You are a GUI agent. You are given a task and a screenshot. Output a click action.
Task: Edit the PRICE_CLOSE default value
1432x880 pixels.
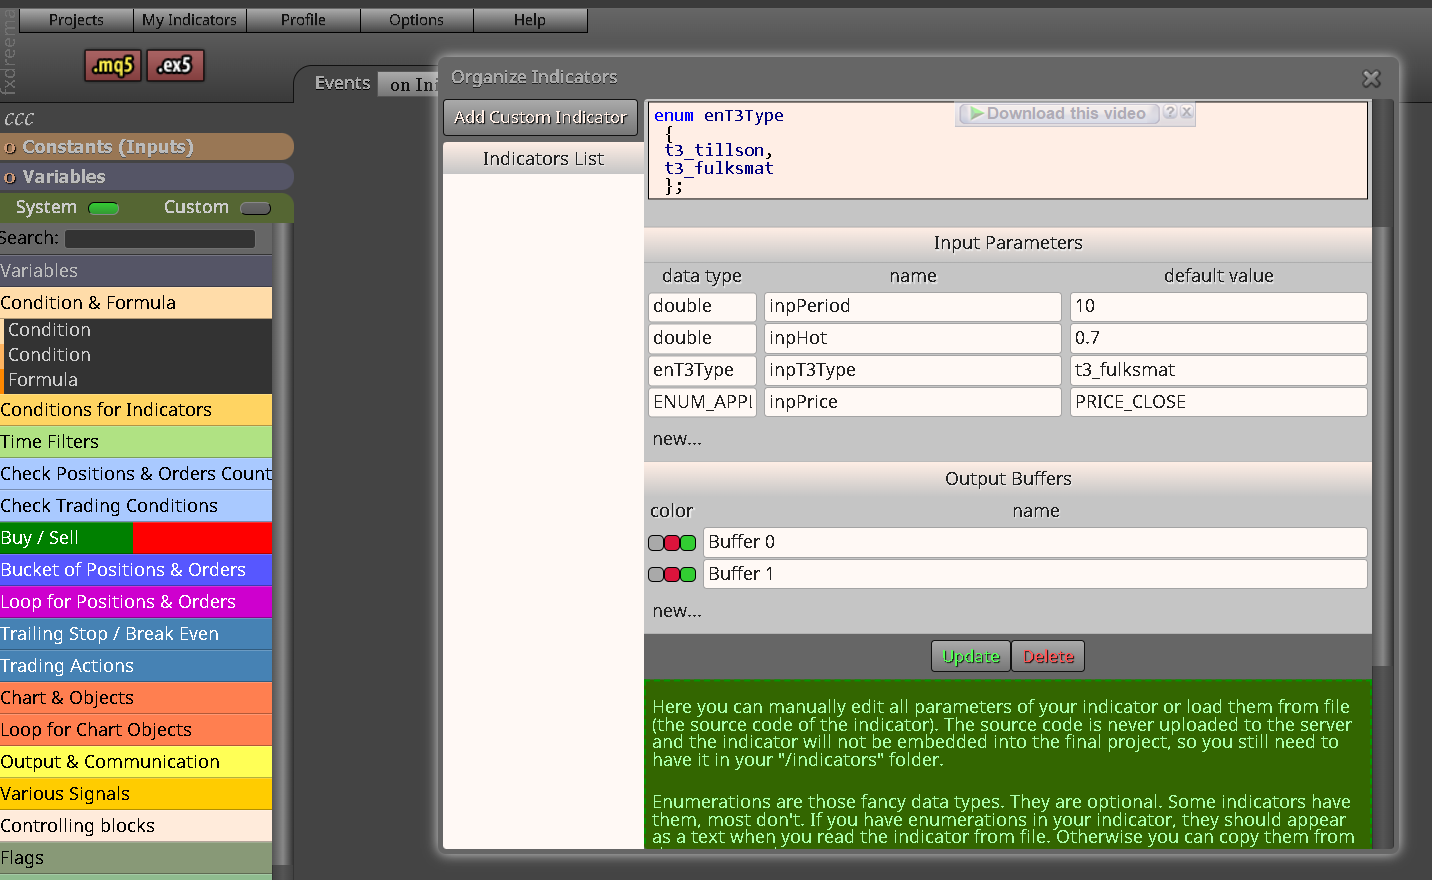click(1218, 402)
